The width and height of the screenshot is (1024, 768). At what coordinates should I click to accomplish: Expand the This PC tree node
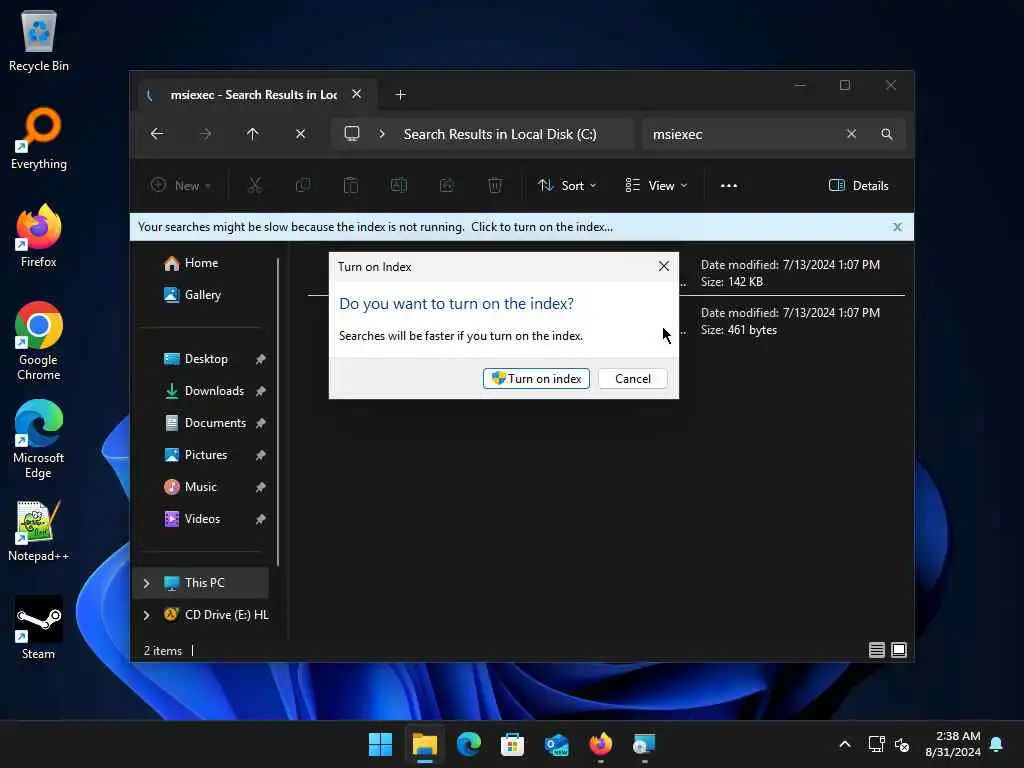(147, 583)
